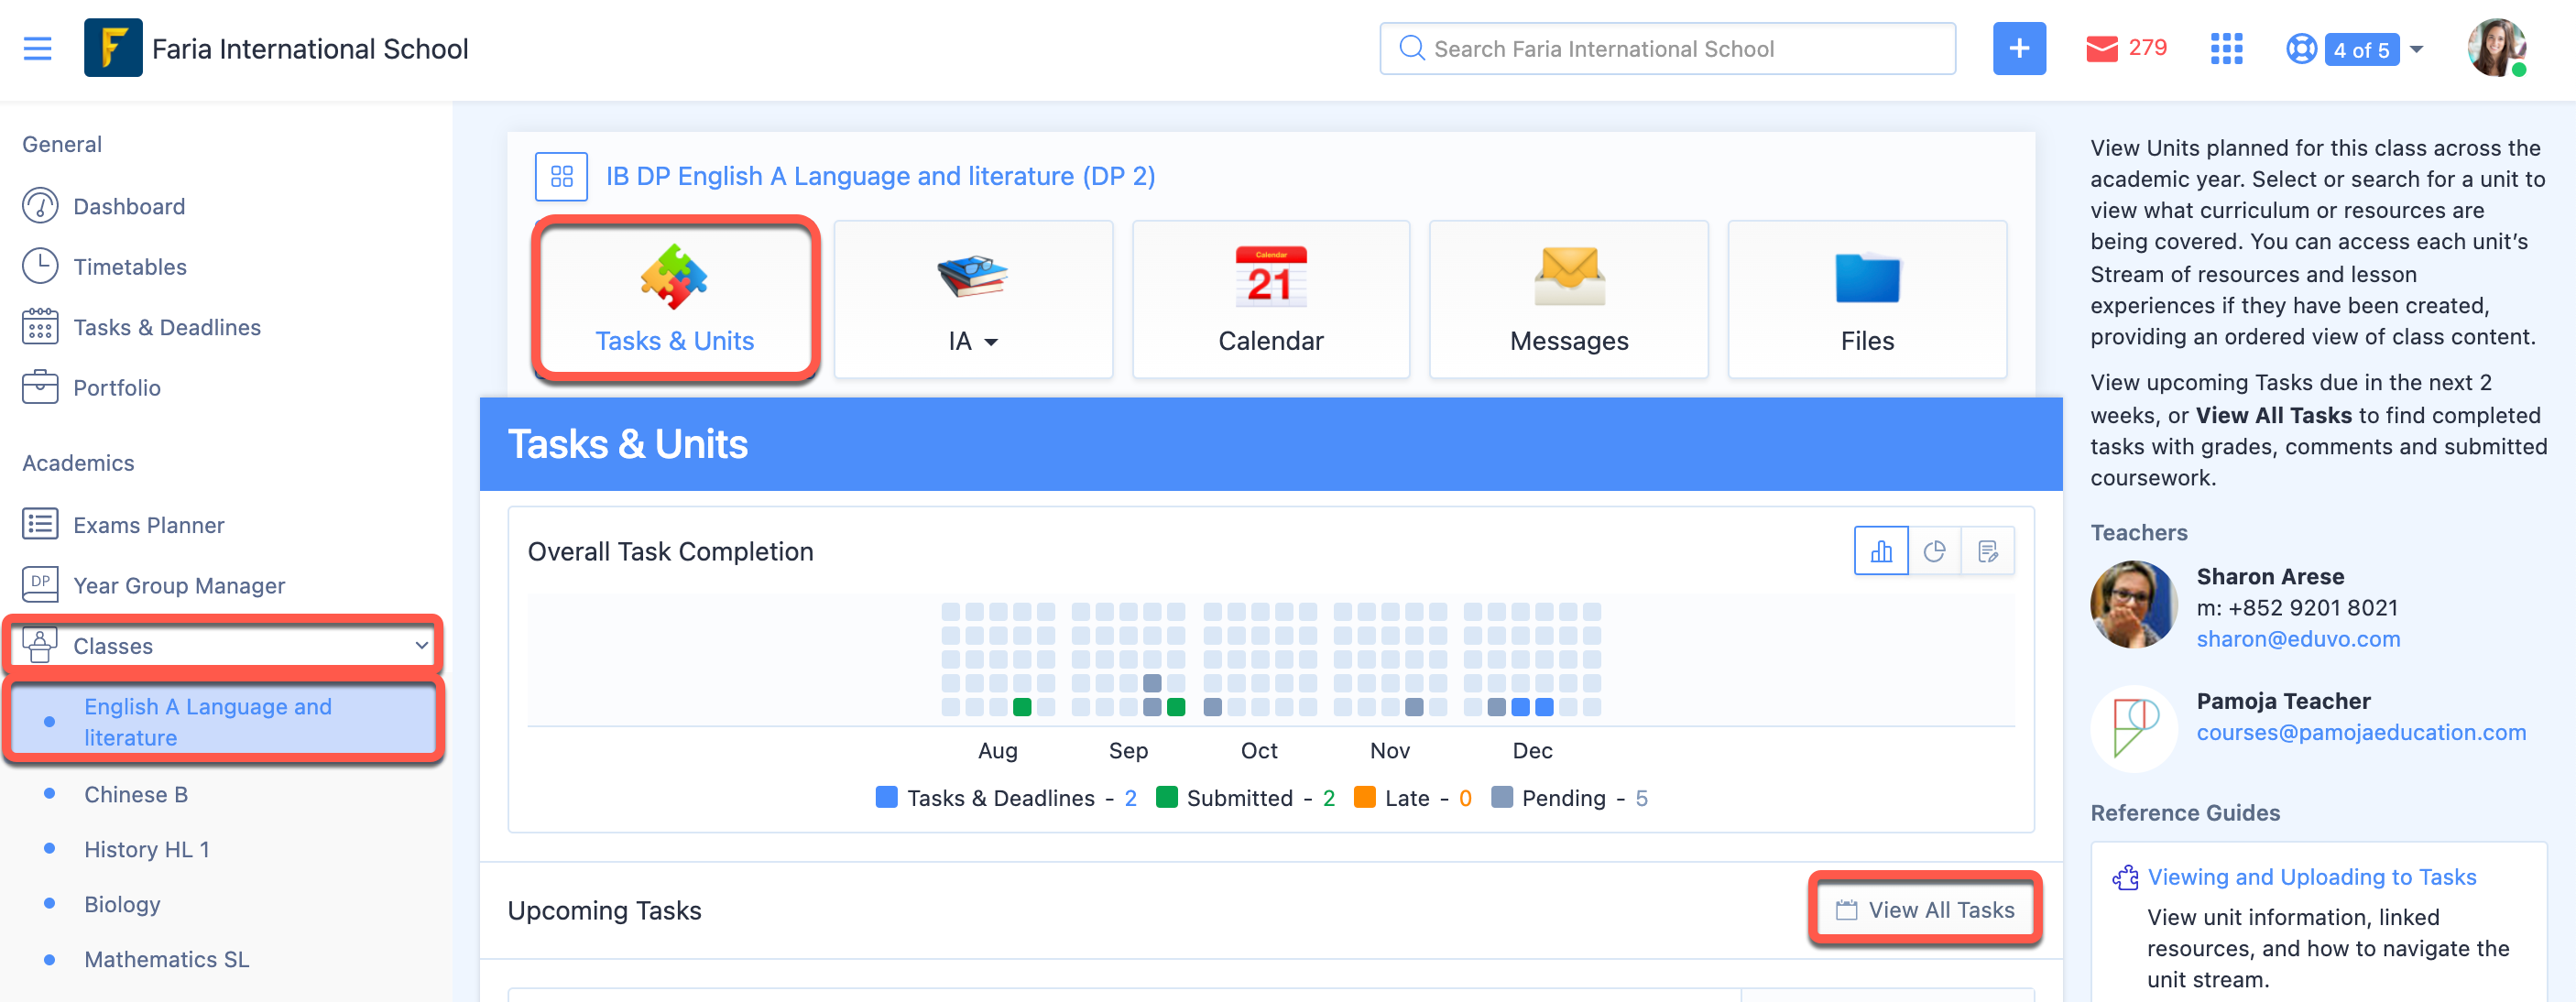Open Year Group Manager in sidebar

pos(179,585)
